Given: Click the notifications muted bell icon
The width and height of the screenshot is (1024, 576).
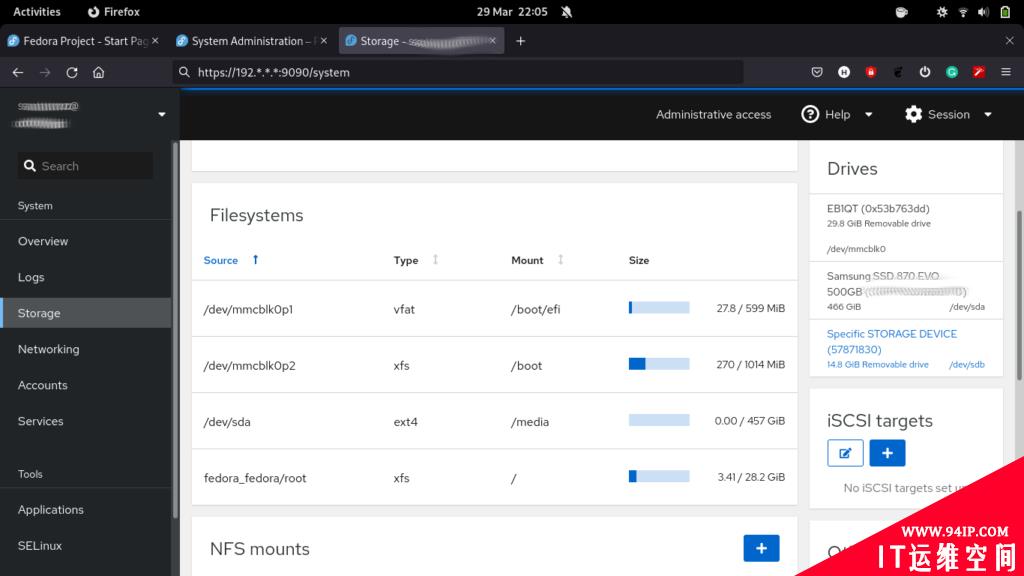Looking at the screenshot, I should pyautogui.click(x=567, y=12).
